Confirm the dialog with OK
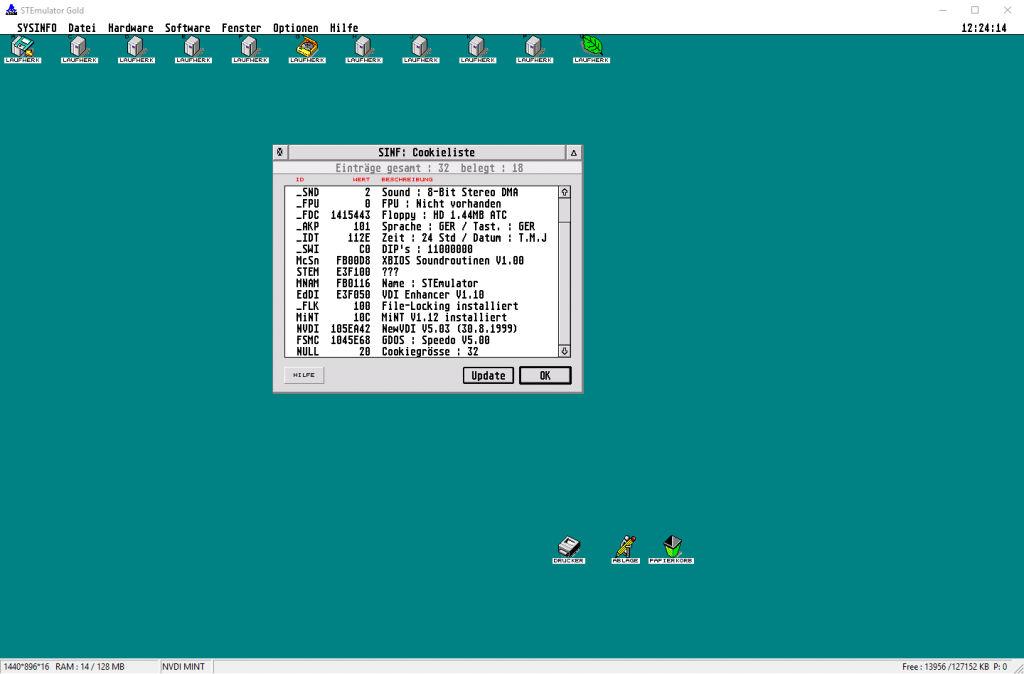Screen dimensions: 1024x674 (x=545, y=375)
